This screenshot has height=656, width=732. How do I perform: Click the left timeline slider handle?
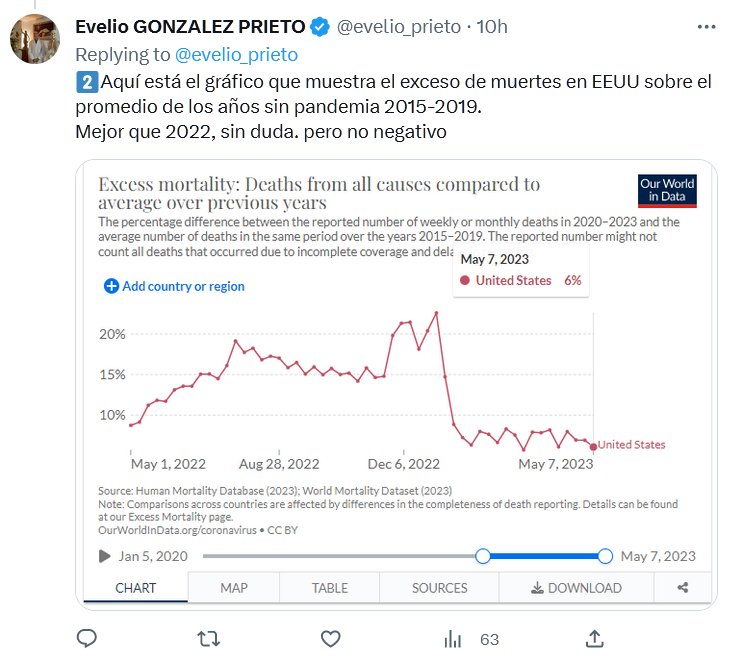pos(483,556)
